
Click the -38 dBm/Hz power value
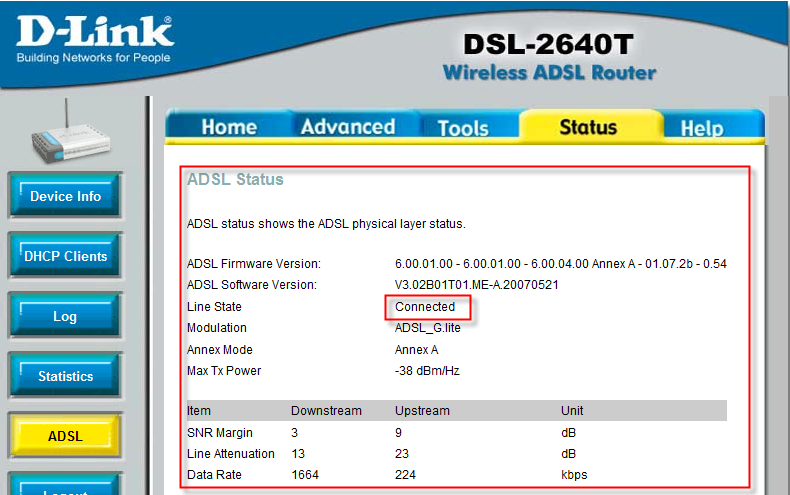tap(427, 370)
